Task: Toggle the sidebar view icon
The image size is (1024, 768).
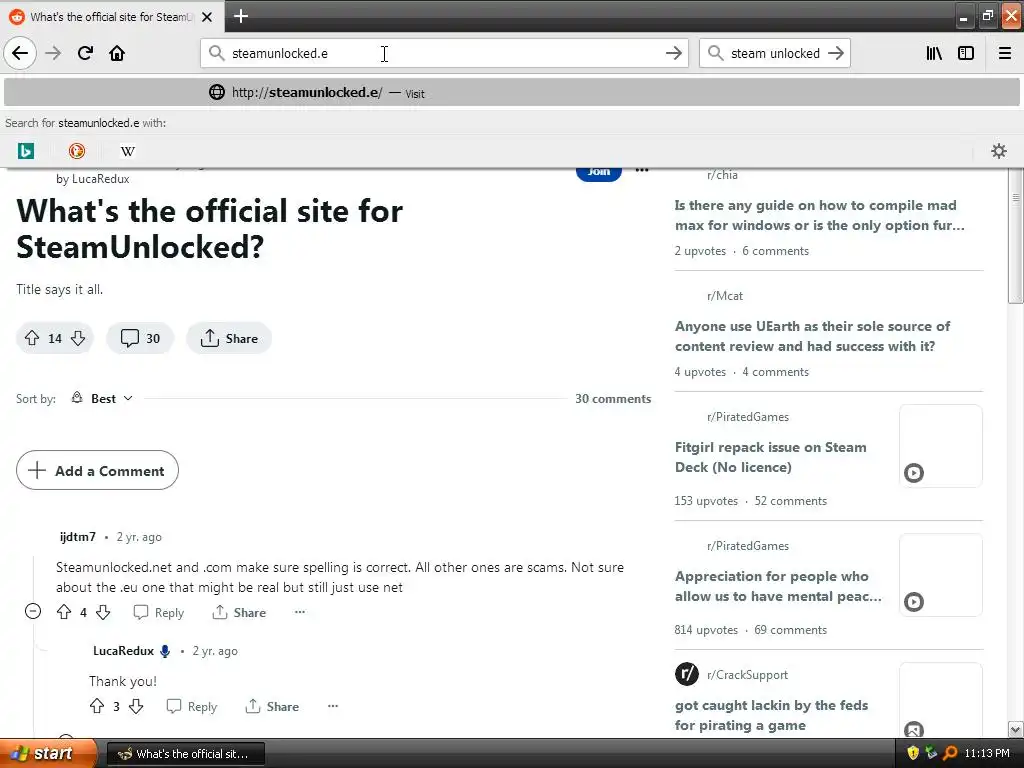Action: coord(966,53)
